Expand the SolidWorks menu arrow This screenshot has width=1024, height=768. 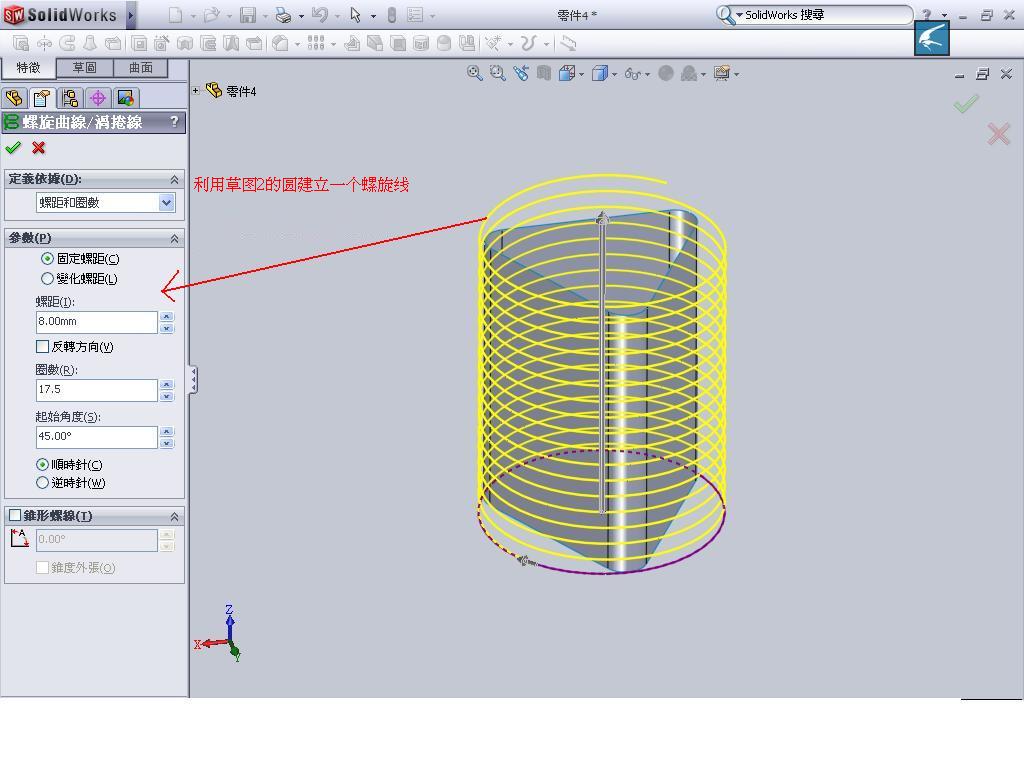(131, 15)
